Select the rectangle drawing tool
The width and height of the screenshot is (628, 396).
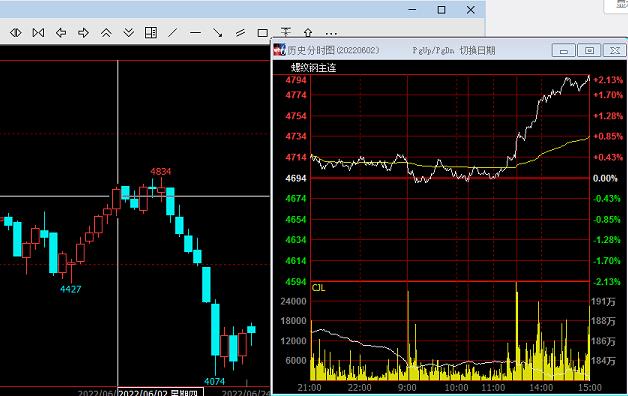point(263,33)
